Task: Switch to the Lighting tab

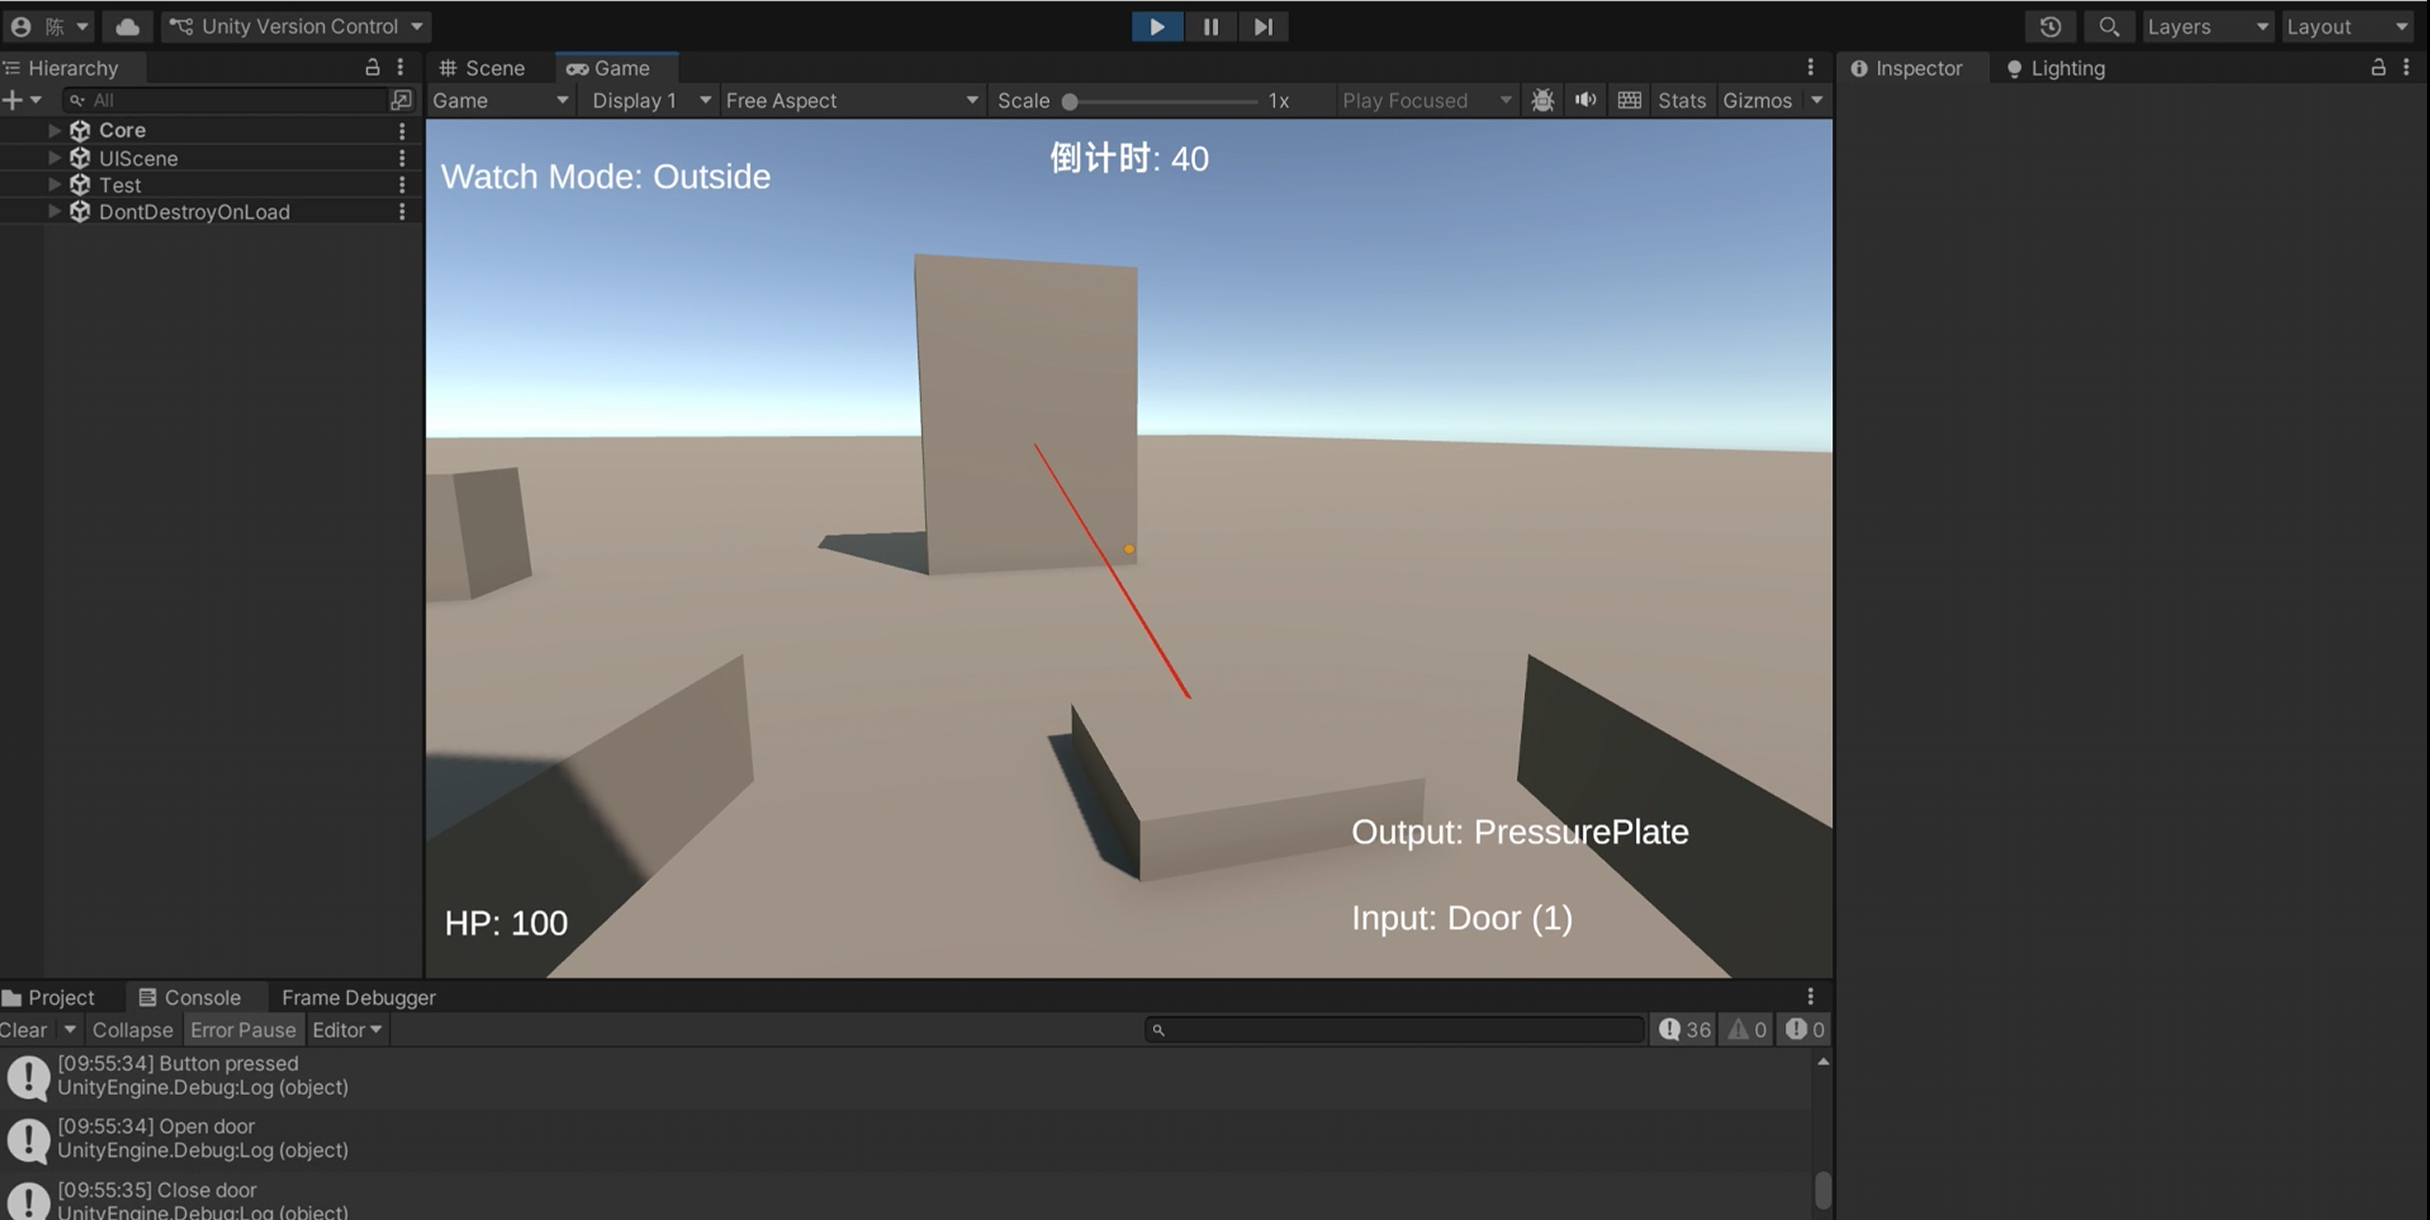Action: [x=2056, y=68]
